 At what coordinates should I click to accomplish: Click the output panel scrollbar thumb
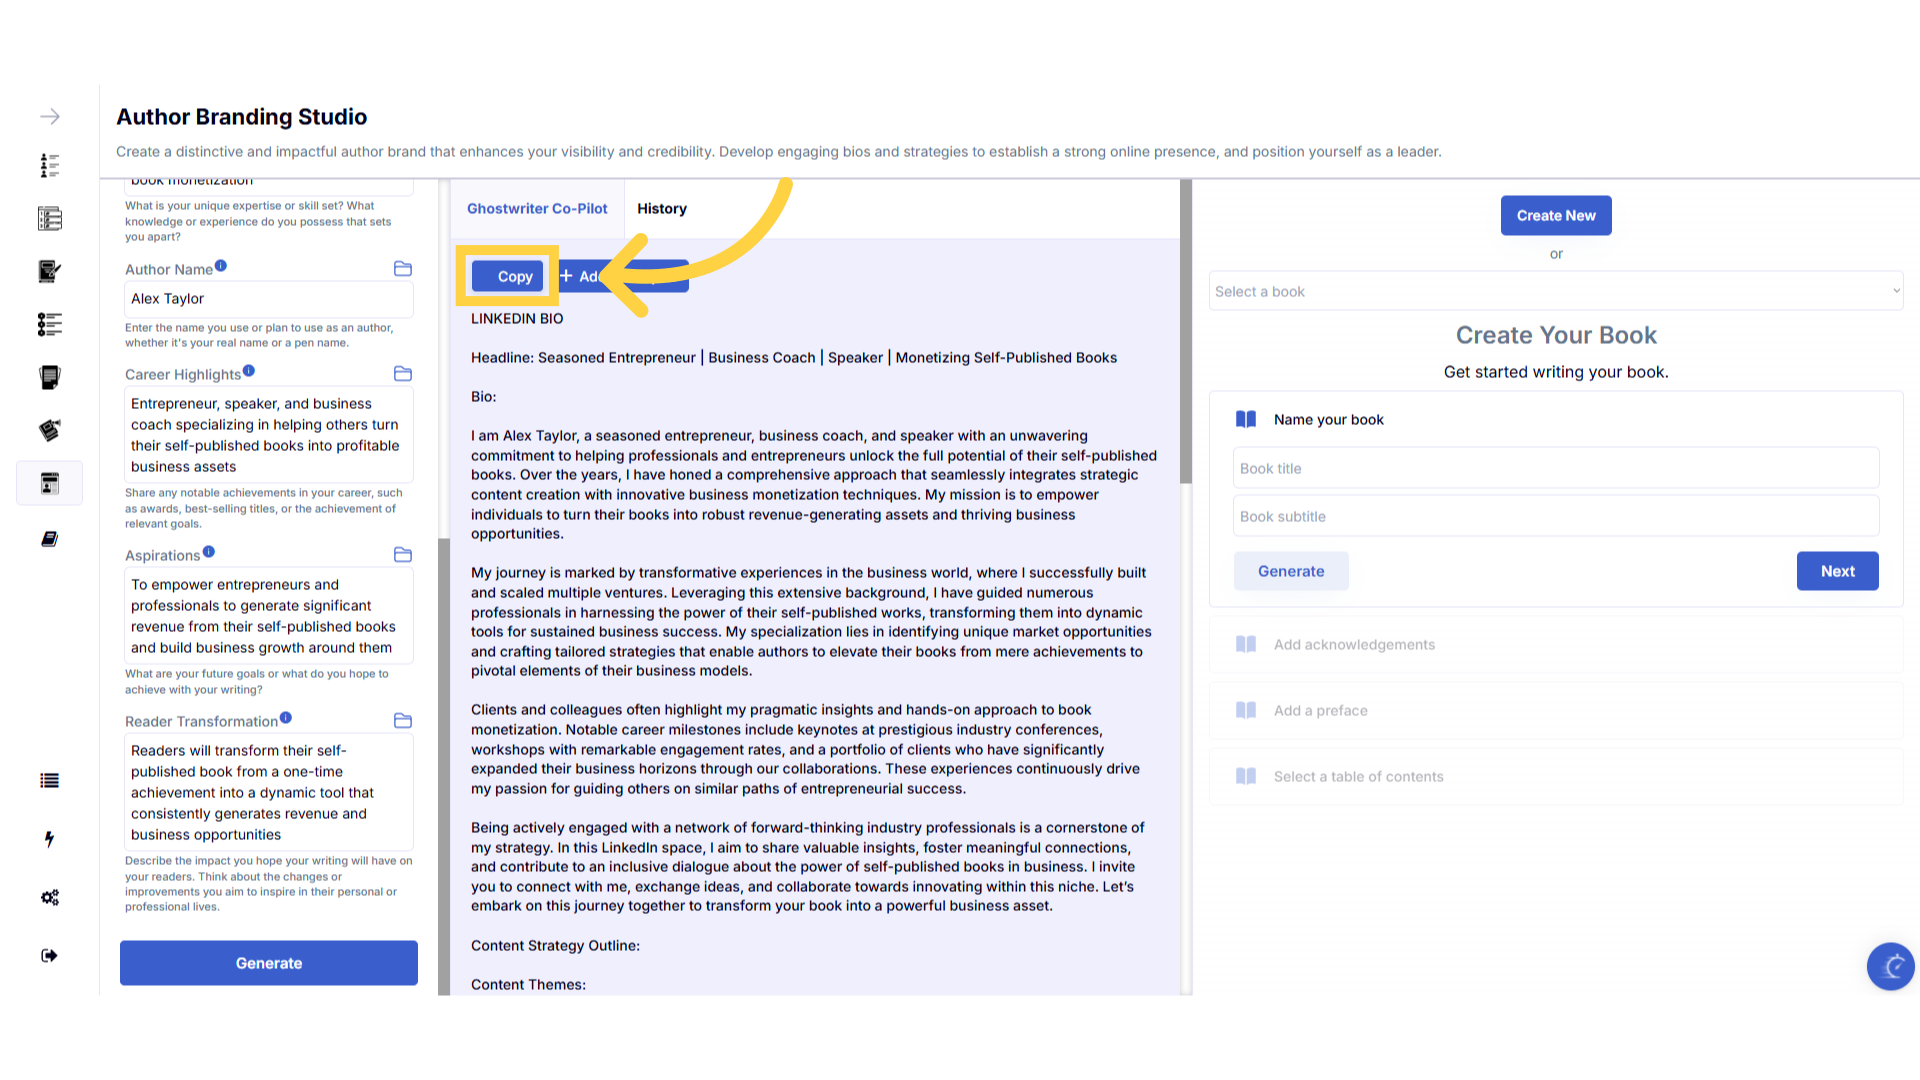pos(1186,330)
